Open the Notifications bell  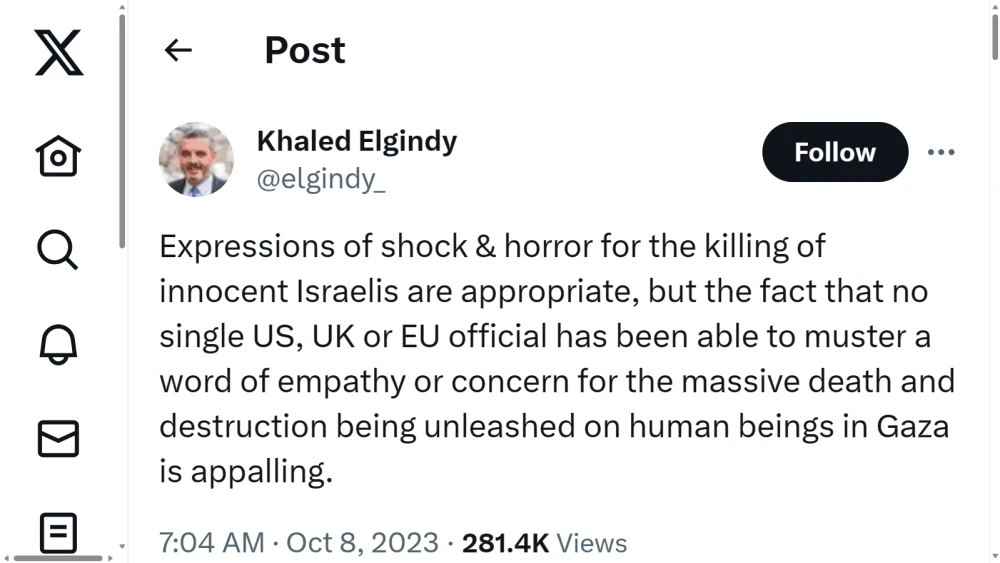tap(58, 344)
